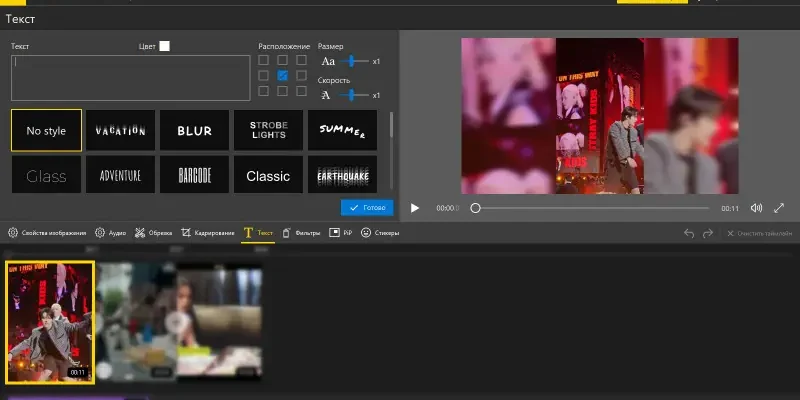Viewport: 800px width, 400px height.
Task: Switch to the PiP tab
Action: (341, 233)
